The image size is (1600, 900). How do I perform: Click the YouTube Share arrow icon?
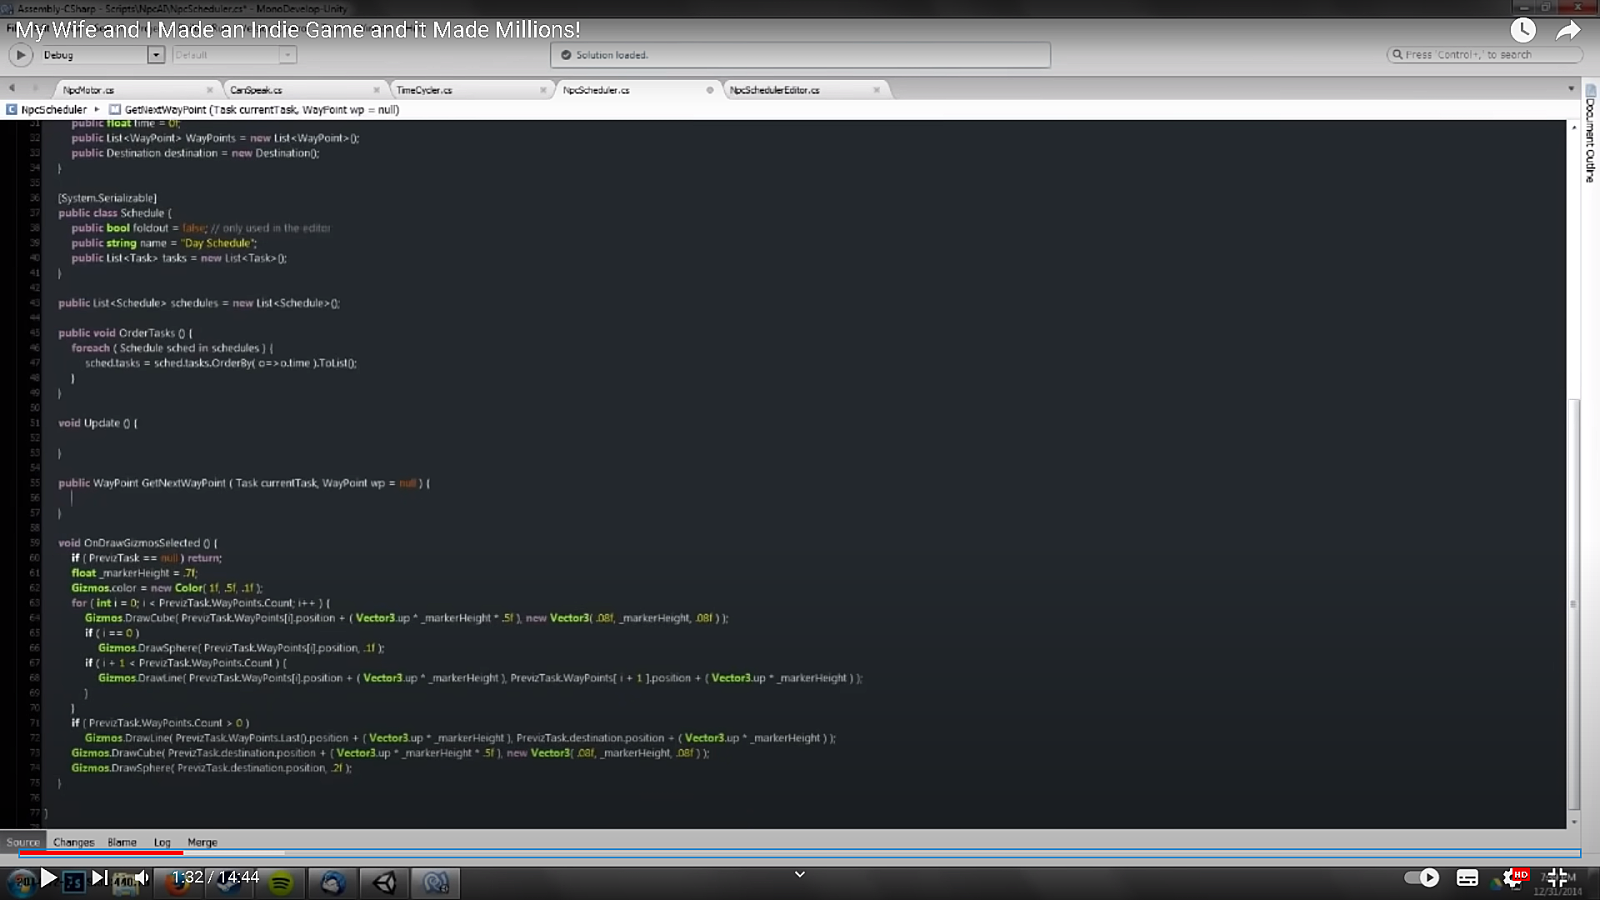(1568, 31)
